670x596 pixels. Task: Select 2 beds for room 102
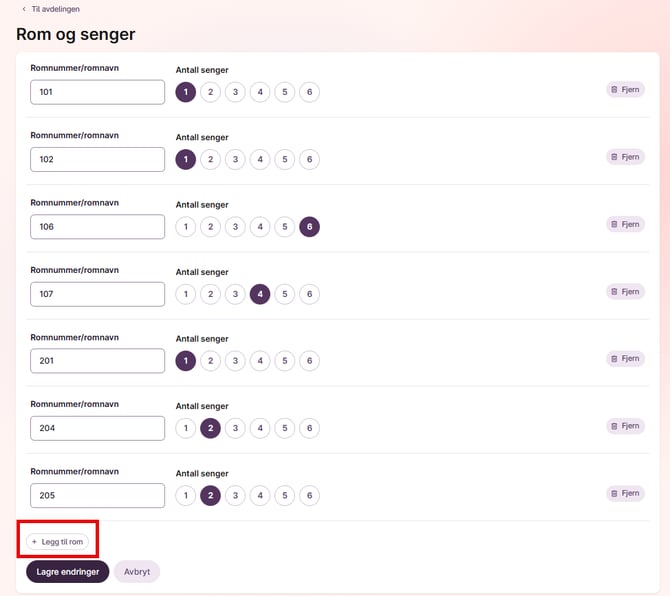tap(210, 159)
